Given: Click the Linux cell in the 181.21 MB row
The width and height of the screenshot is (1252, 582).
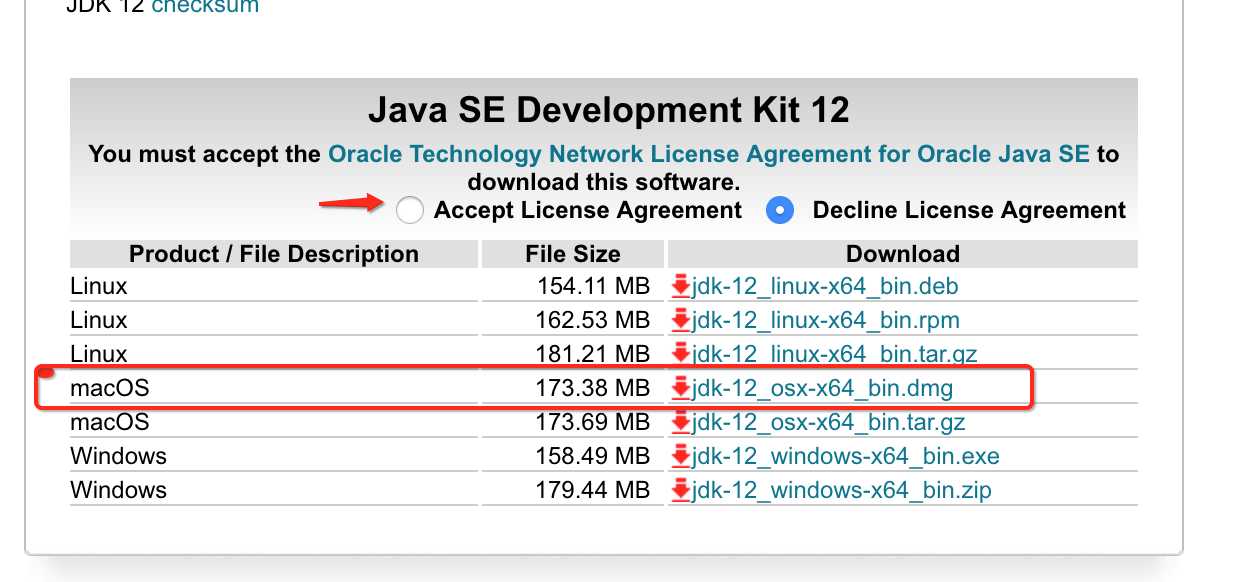Looking at the screenshot, I should tap(274, 354).
